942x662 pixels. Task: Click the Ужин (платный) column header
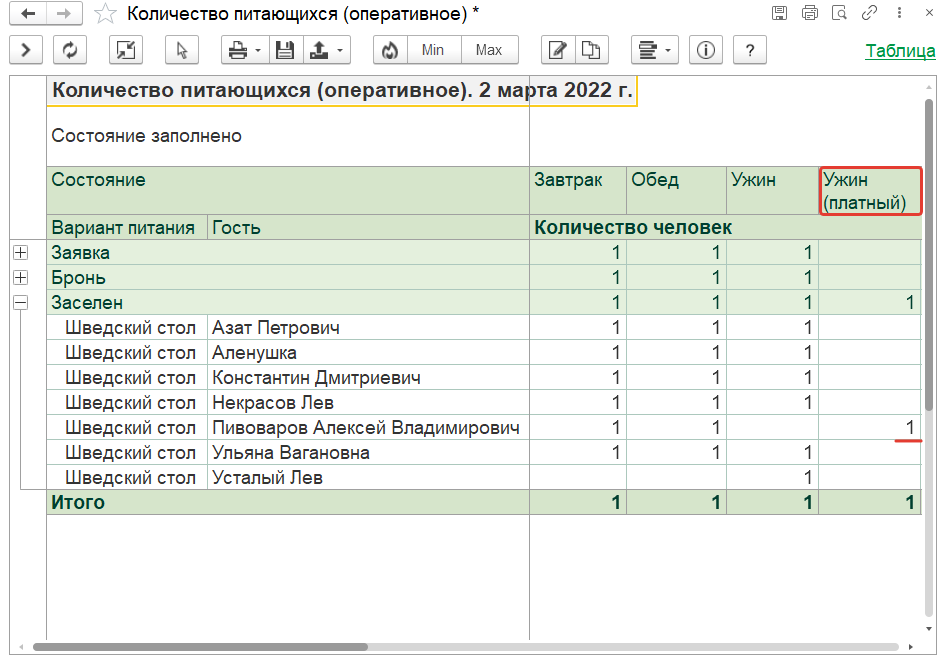[x=871, y=191]
